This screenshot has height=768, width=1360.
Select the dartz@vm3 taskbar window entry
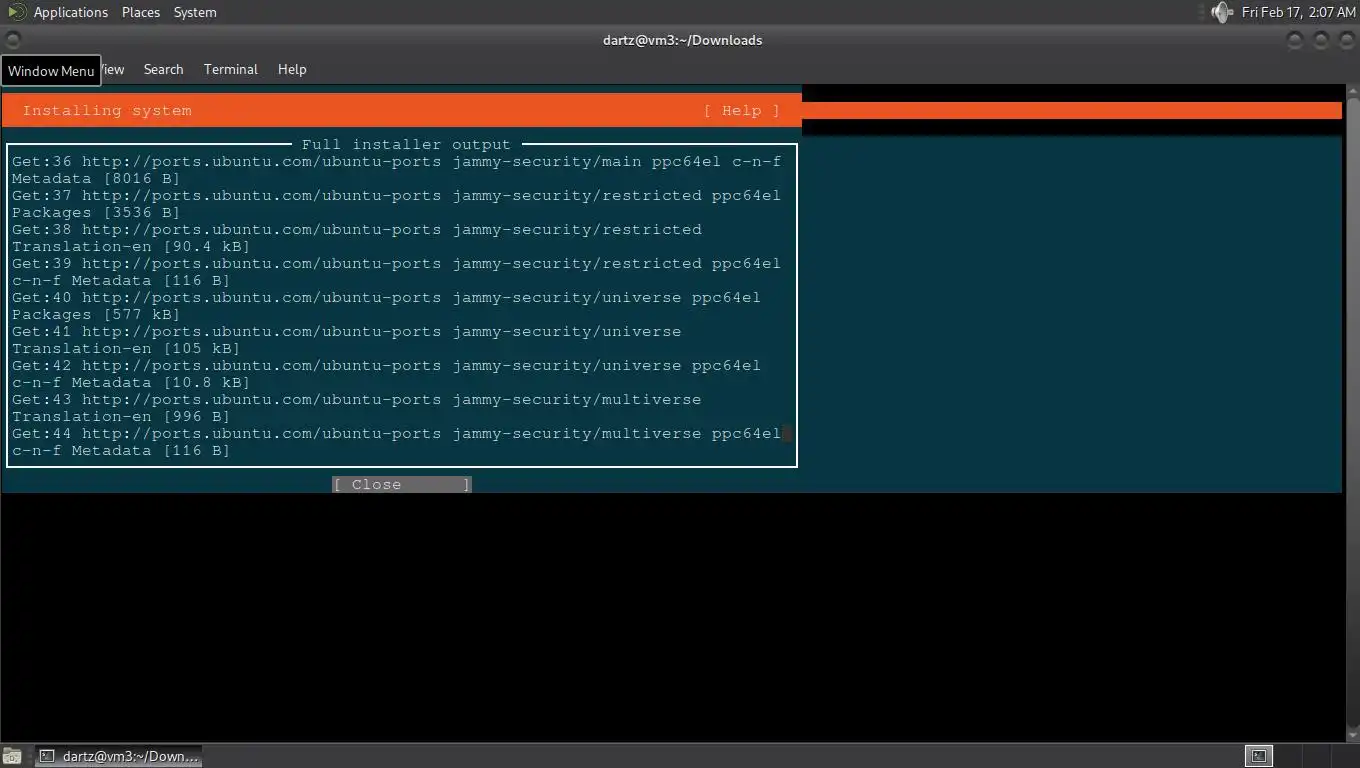pos(119,756)
